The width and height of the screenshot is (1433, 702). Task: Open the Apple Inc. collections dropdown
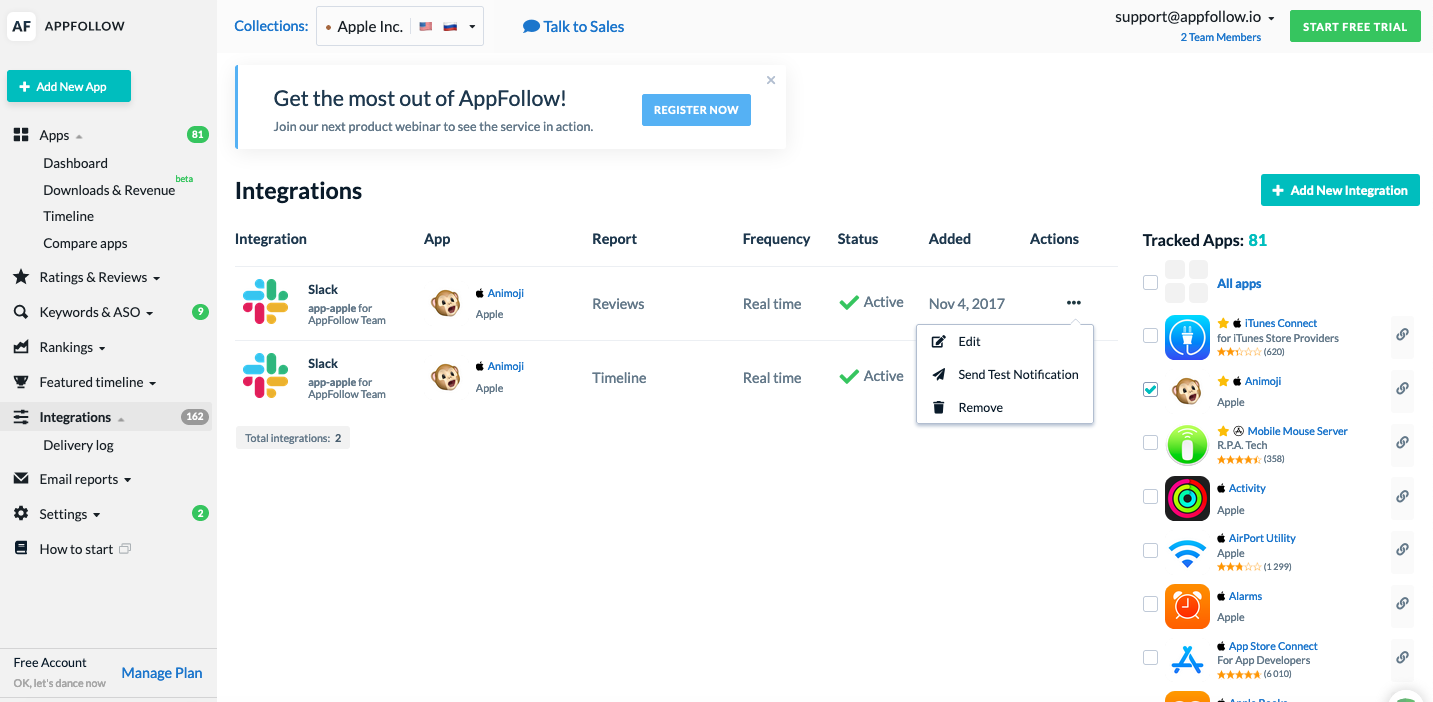pos(400,26)
